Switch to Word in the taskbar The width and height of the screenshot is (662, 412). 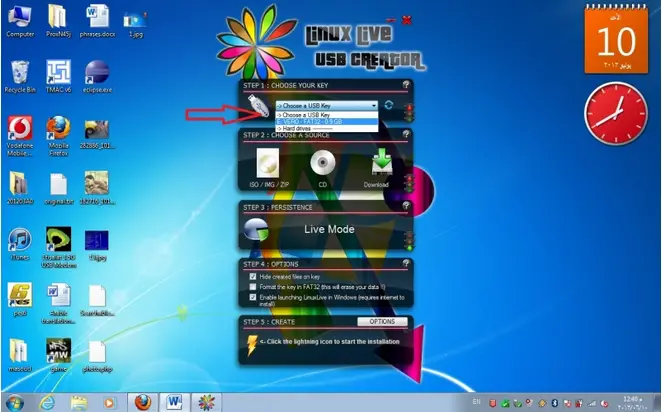pos(174,403)
